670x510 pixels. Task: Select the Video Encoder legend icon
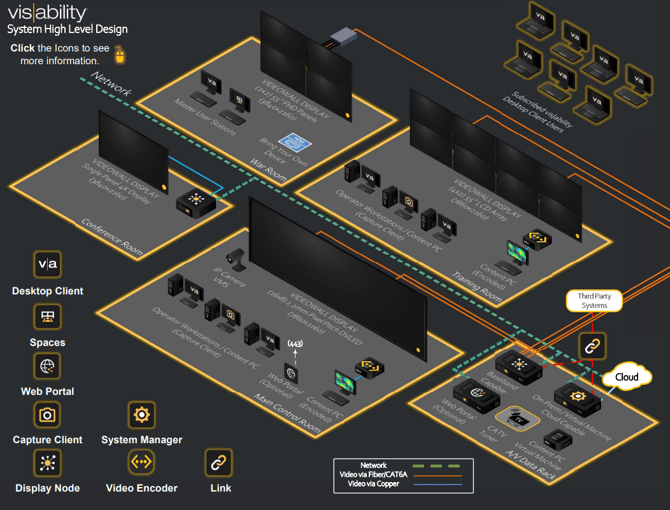point(141,462)
